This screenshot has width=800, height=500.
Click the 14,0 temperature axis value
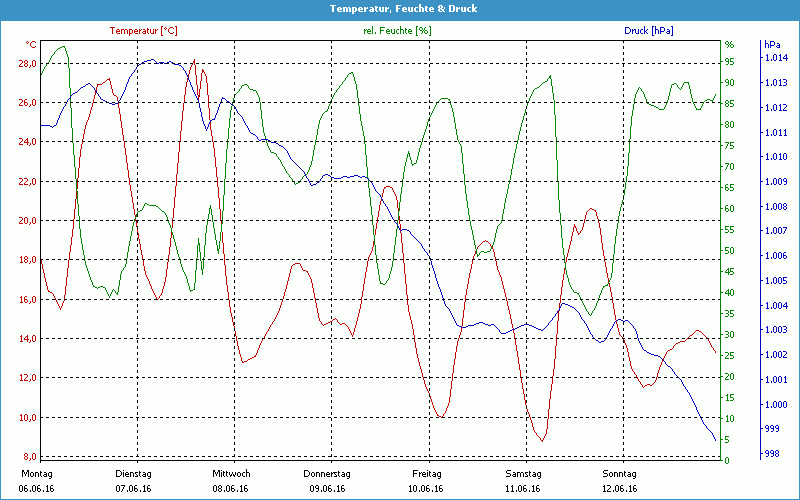[x=28, y=338]
